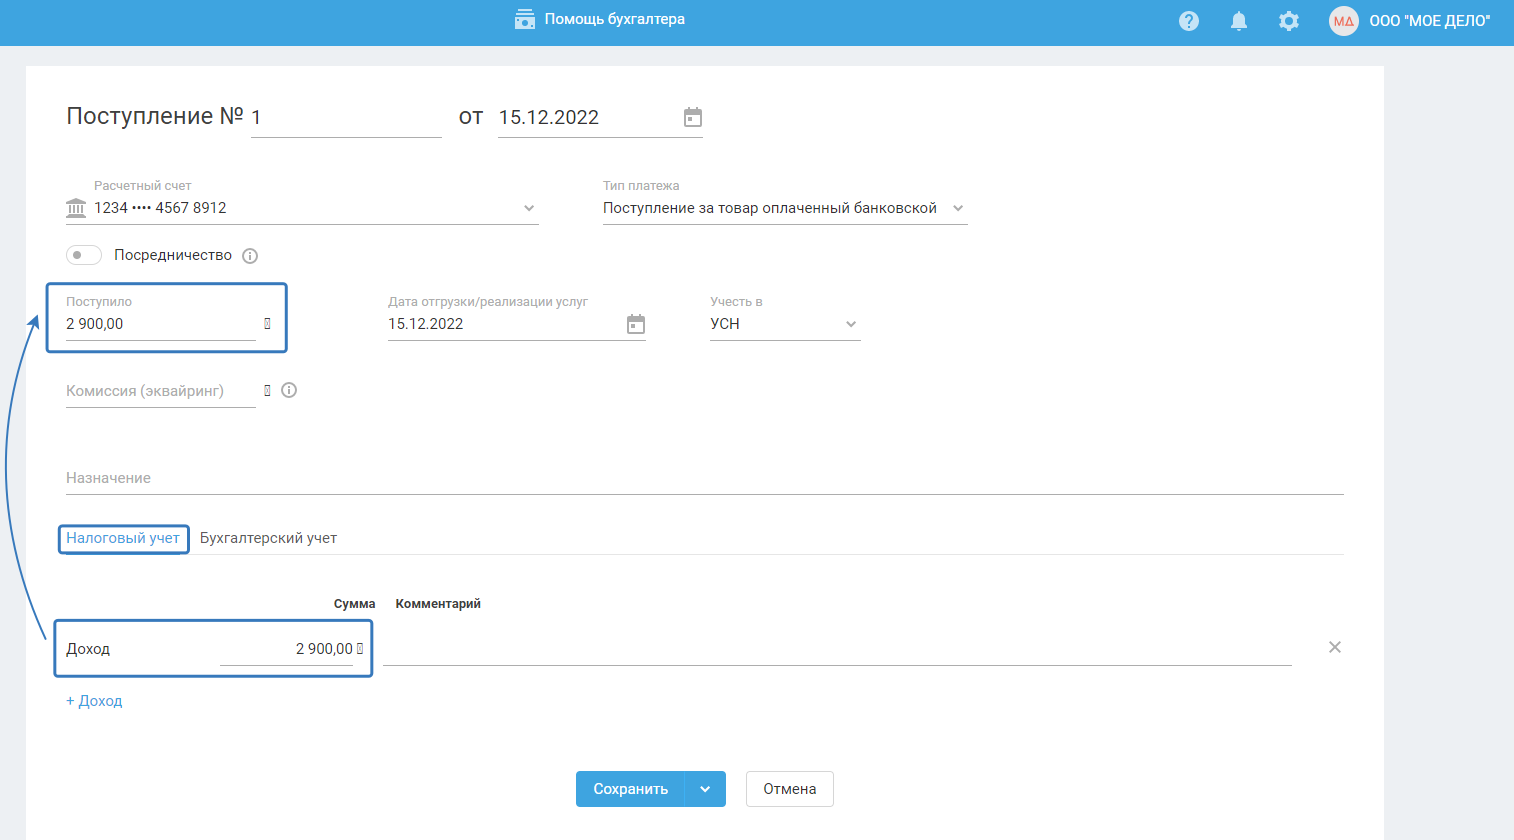Toggle the Посредничество switch
Screen dimensions: 1514x840
click(x=84, y=255)
